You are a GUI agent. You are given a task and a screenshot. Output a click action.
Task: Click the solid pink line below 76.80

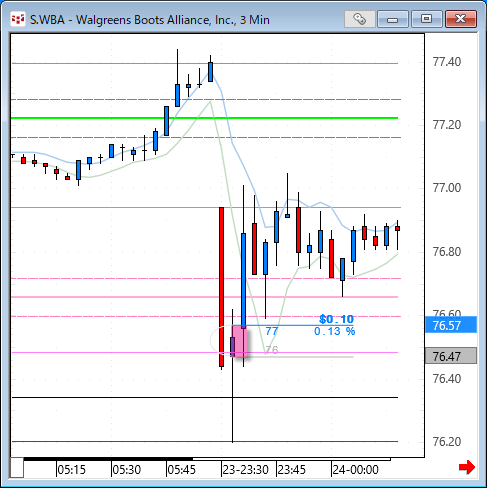(x=205, y=297)
